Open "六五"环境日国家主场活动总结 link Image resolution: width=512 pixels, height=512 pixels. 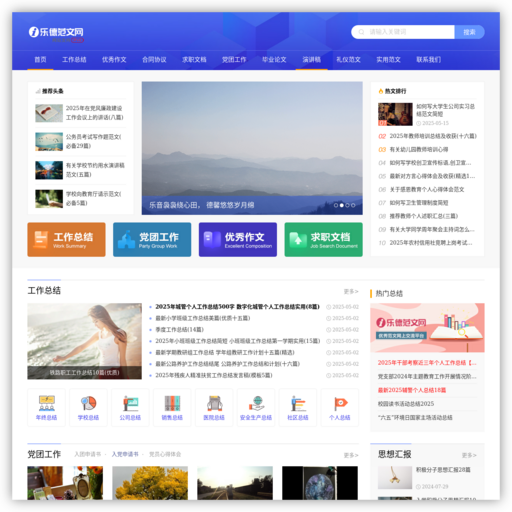click(x=415, y=417)
